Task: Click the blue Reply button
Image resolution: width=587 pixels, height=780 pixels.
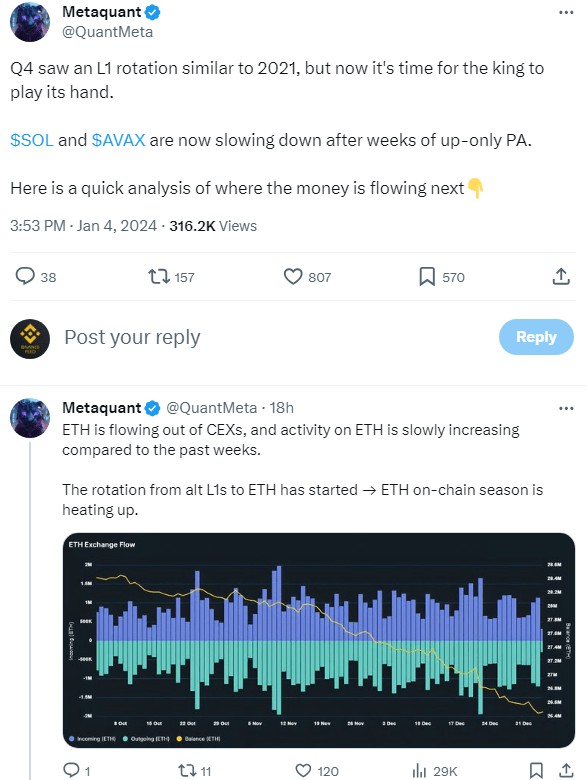Action: (x=536, y=337)
